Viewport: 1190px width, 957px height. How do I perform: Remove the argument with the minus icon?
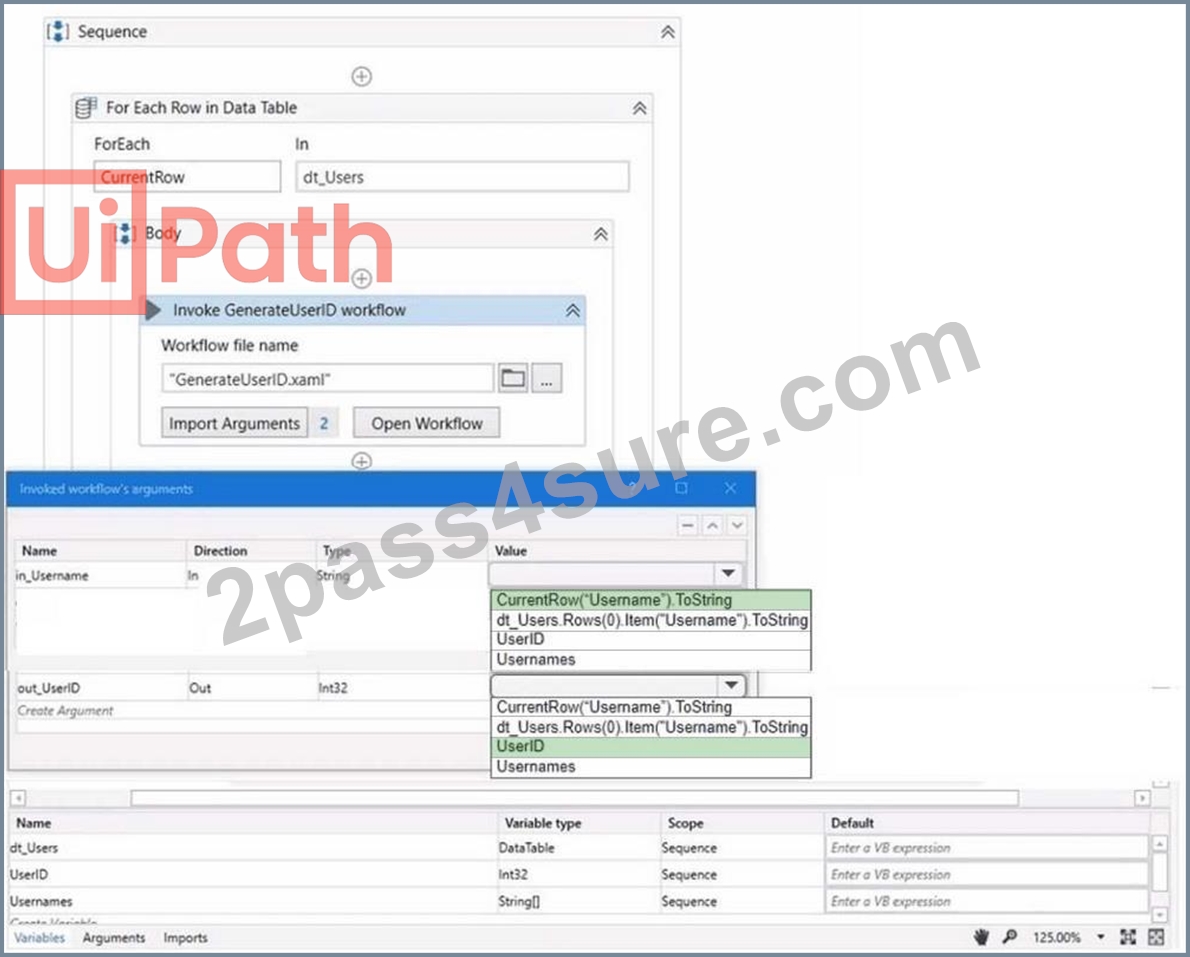pos(688,525)
